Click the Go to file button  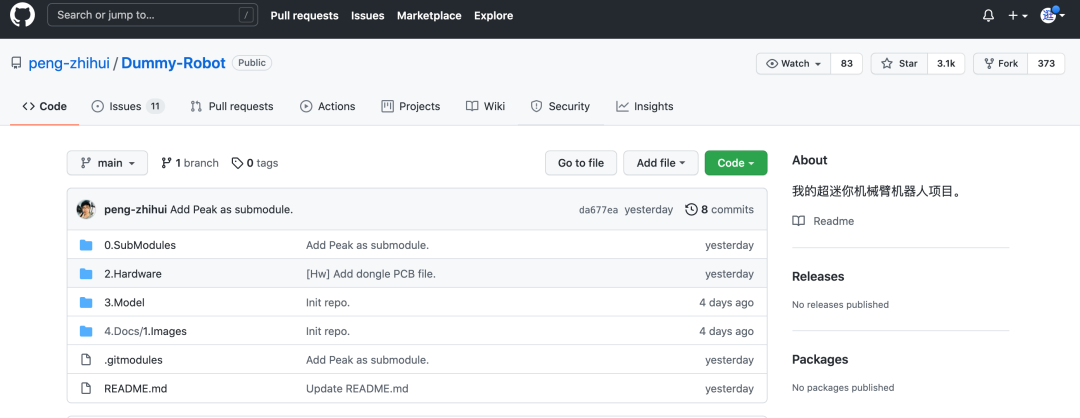pyautogui.click(x=580, y=163)
